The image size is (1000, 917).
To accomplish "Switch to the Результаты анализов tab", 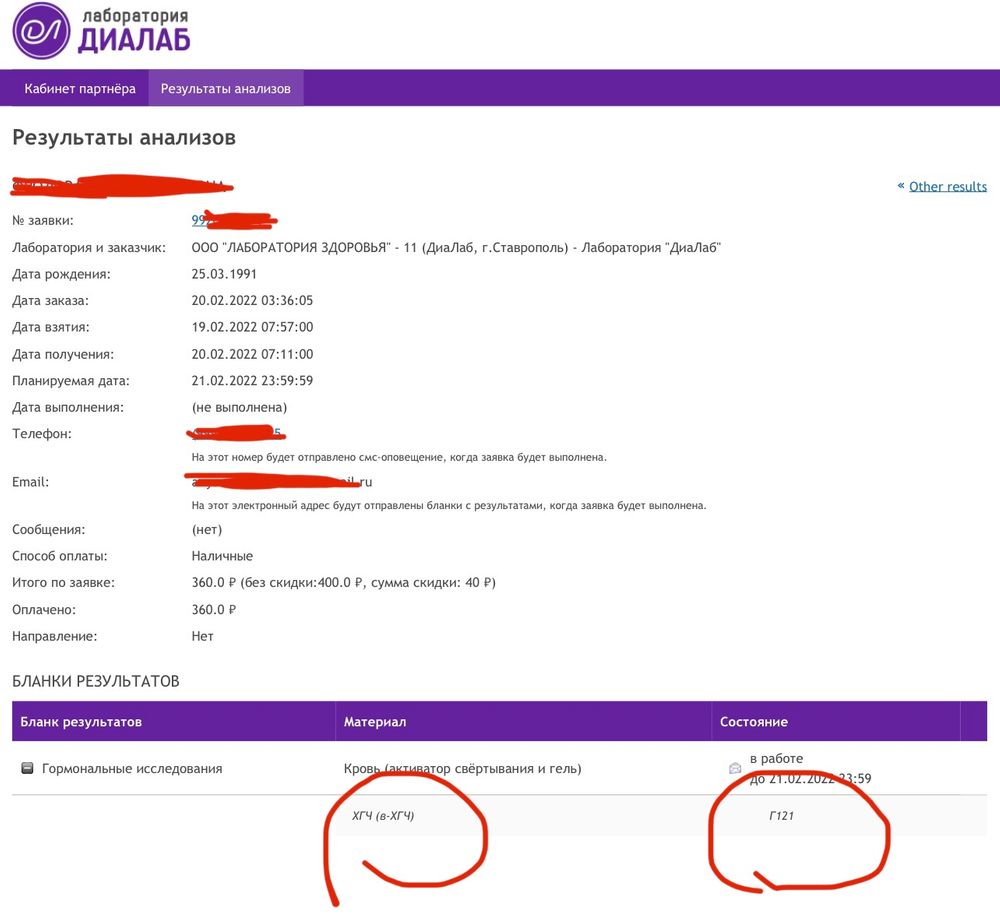I will pyautogui.click(x=226, y=89).
